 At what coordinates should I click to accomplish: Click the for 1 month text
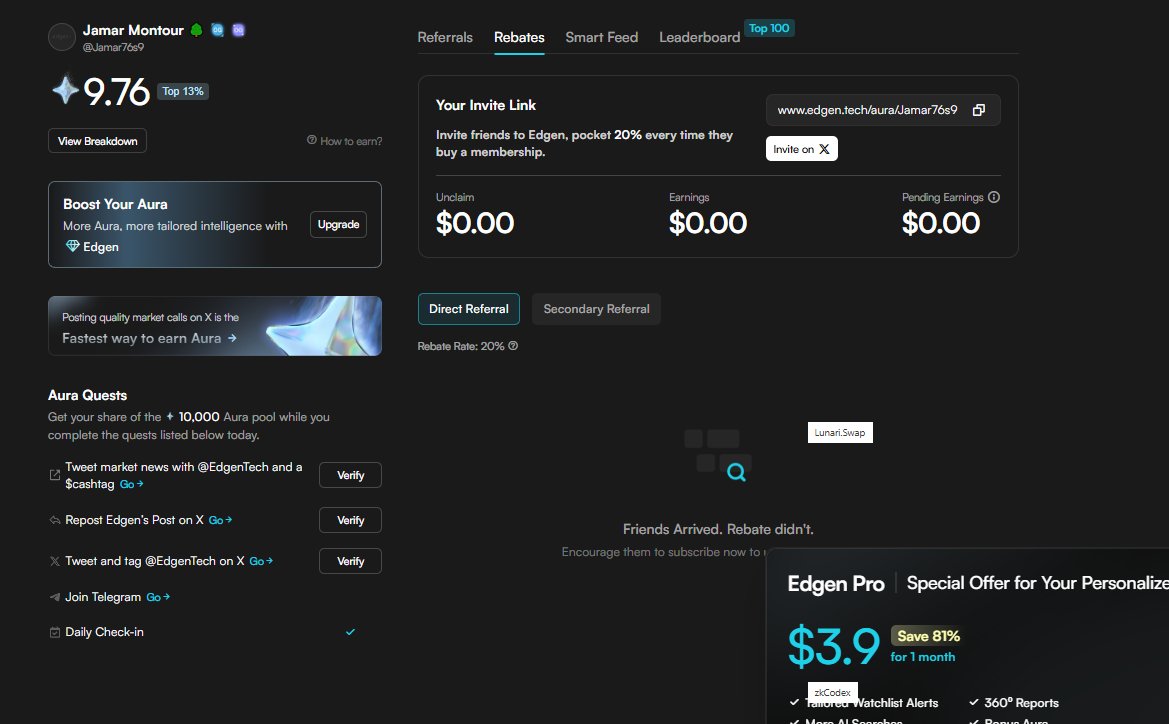[x=922, y=657]
